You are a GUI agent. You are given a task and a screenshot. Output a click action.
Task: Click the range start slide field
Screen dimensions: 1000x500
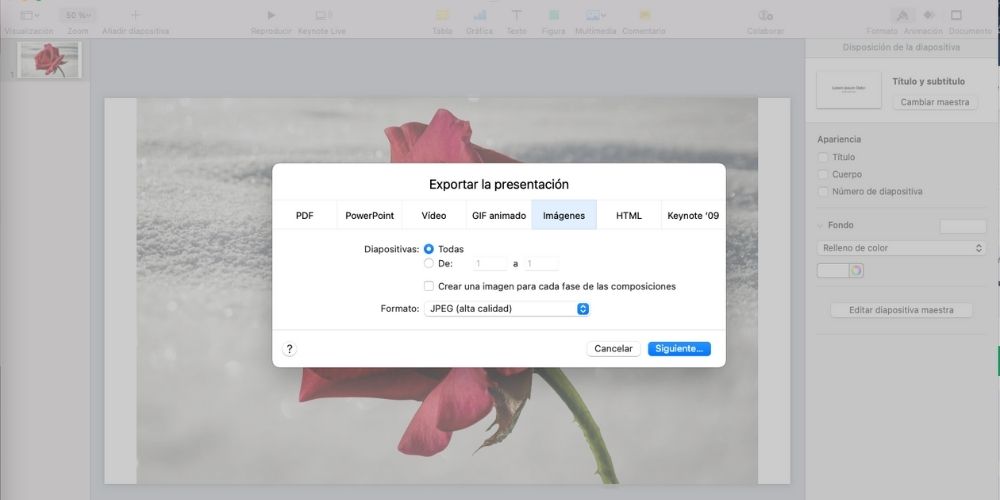[490, 263]
